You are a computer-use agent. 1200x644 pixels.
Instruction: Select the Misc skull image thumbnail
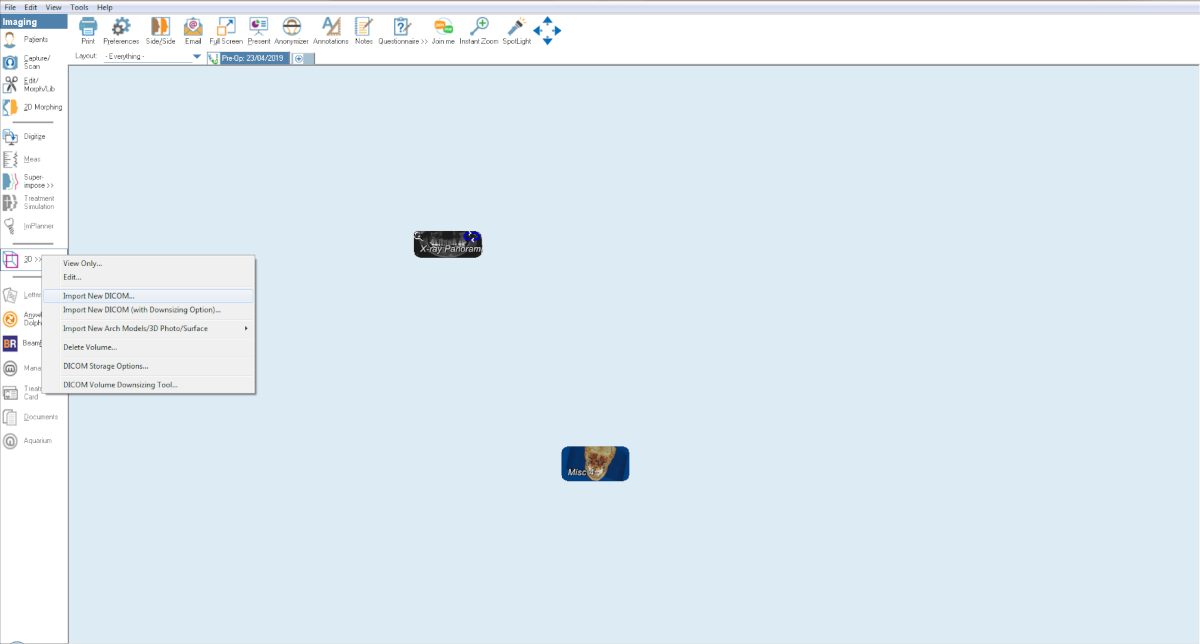[x=595, y=464]
